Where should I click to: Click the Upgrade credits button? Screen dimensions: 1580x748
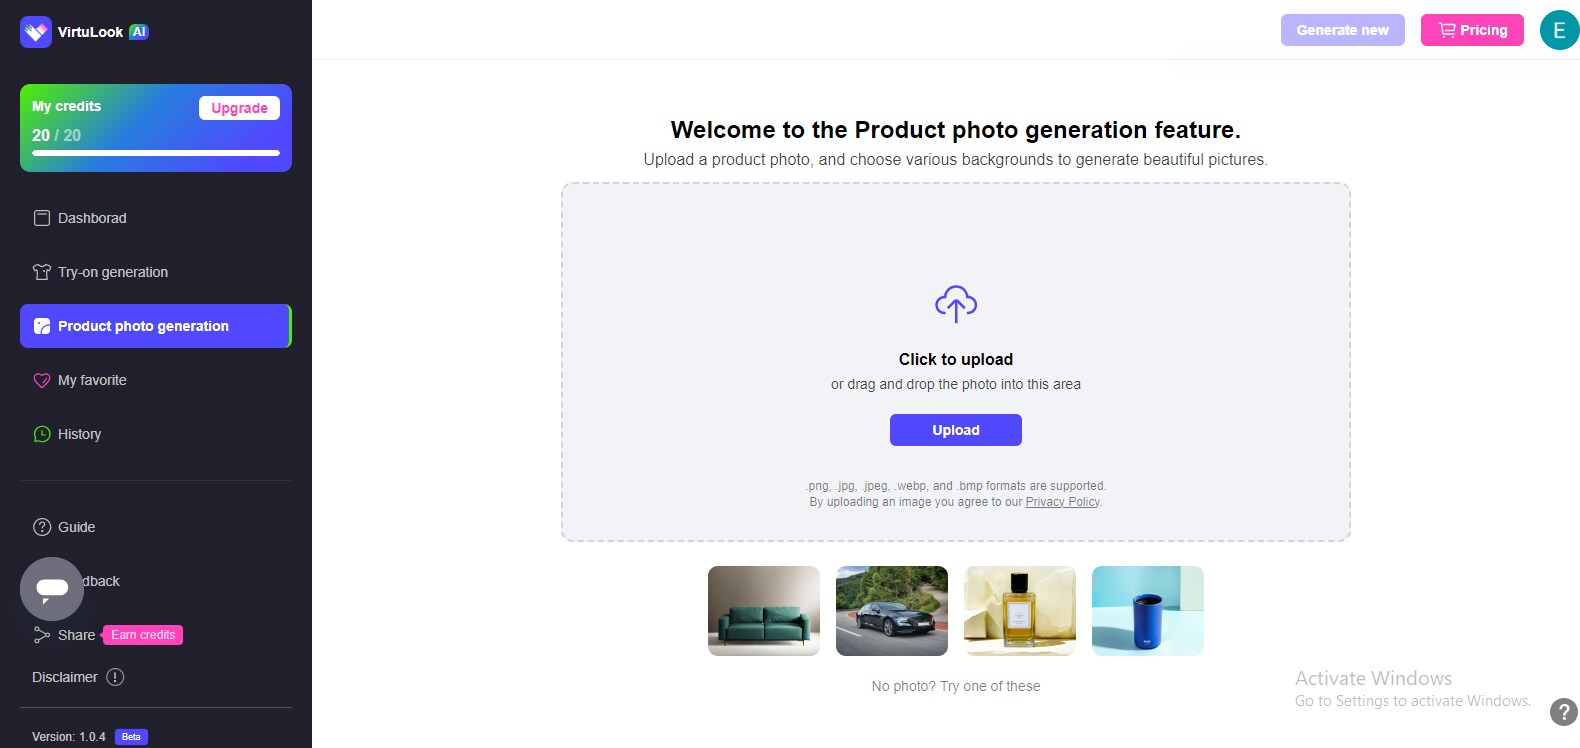pos(239,108)
